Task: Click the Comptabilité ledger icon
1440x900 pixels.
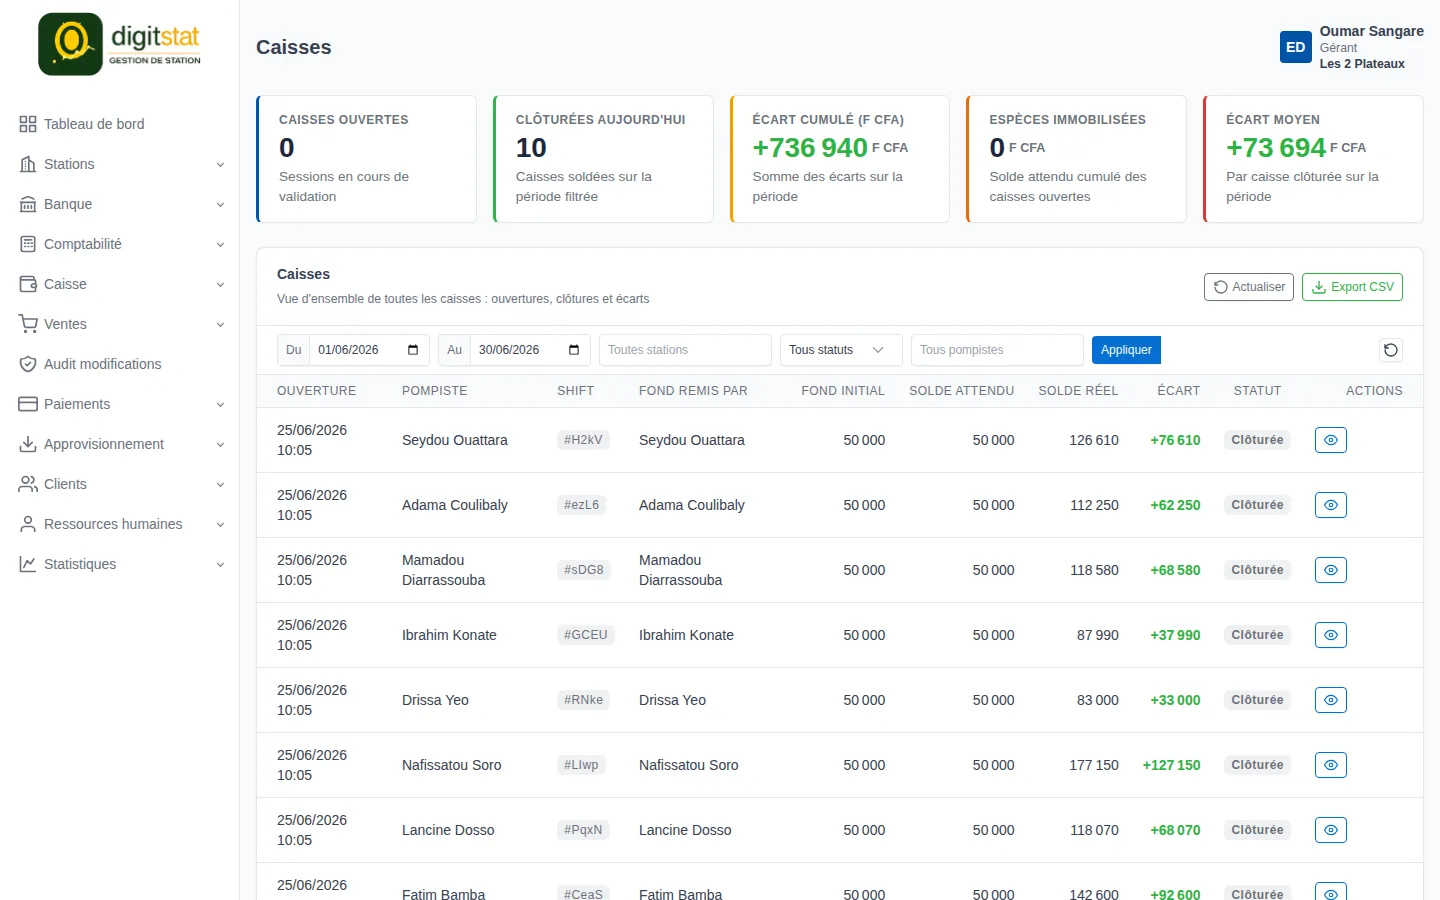Action: click(x=28, y=244)
